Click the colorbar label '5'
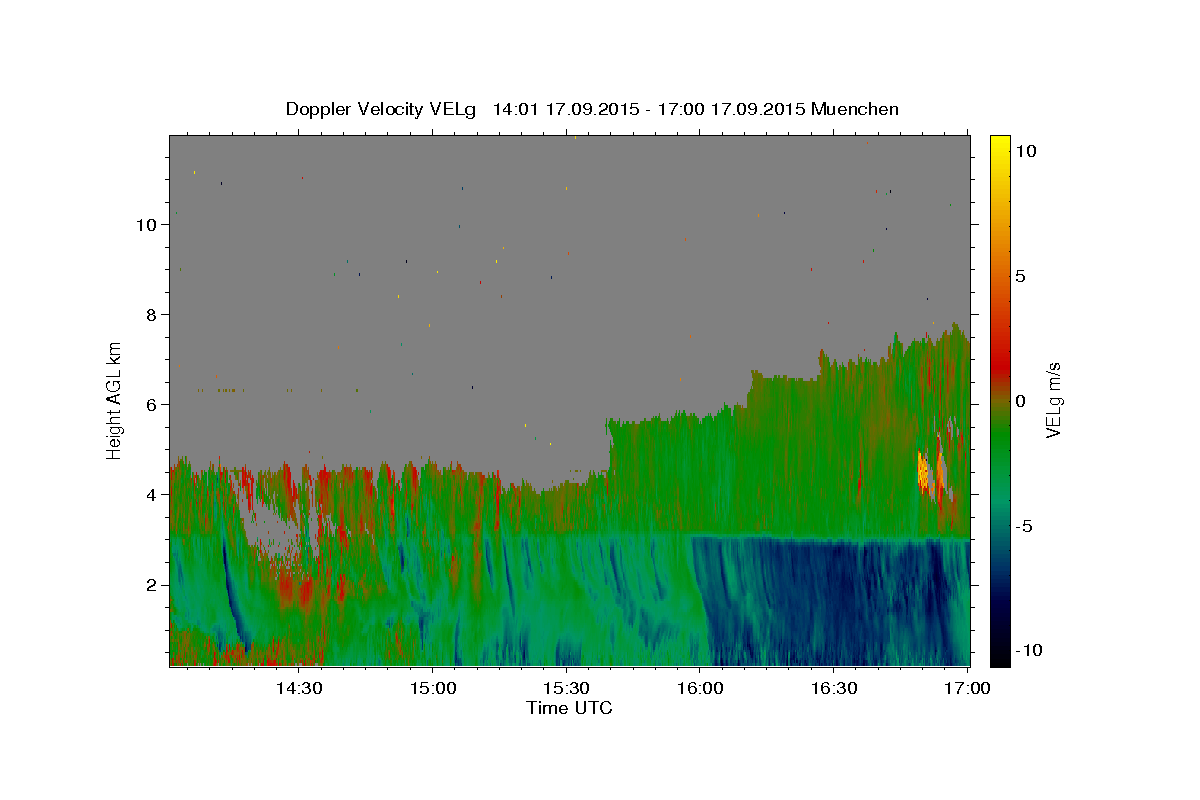This screenshot has height=800, width=1200. click(1020, 276)
